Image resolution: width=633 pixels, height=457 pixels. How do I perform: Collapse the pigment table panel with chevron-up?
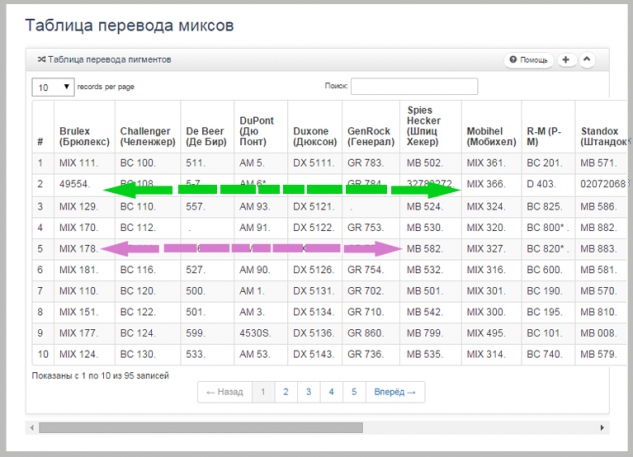tap(587, 60)
